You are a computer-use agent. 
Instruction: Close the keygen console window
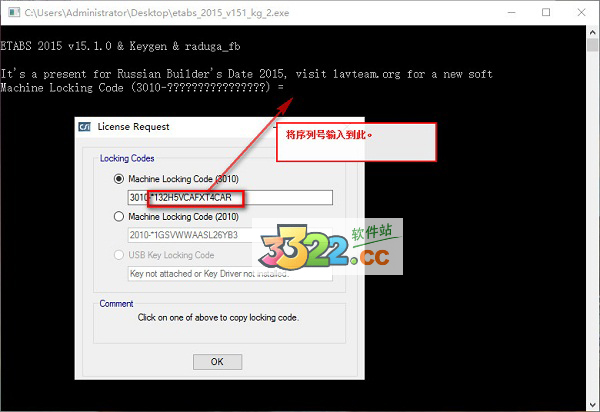pos(581,13)
